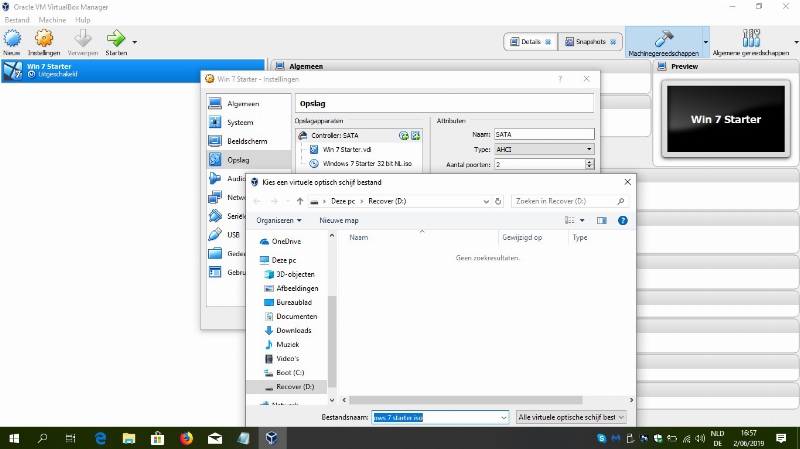The image size is (800, 449).
Task: Click the Nieuw machine toolbar icon
Action: (12, 39)
